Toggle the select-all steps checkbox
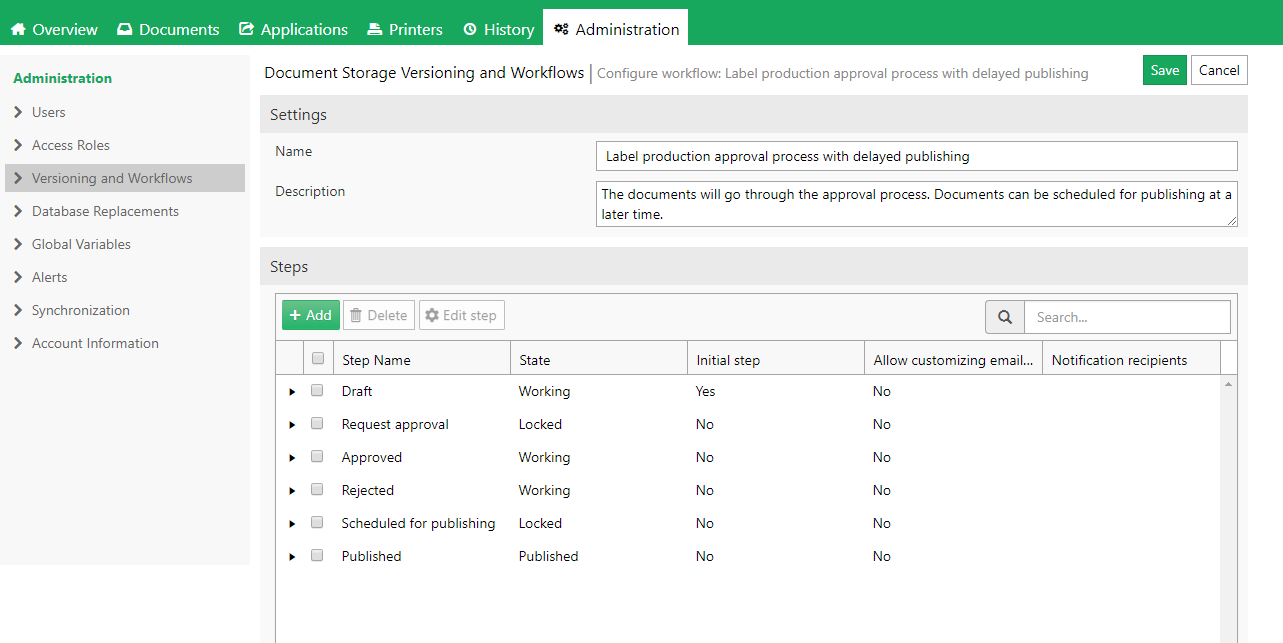 [x=318, y=358]
